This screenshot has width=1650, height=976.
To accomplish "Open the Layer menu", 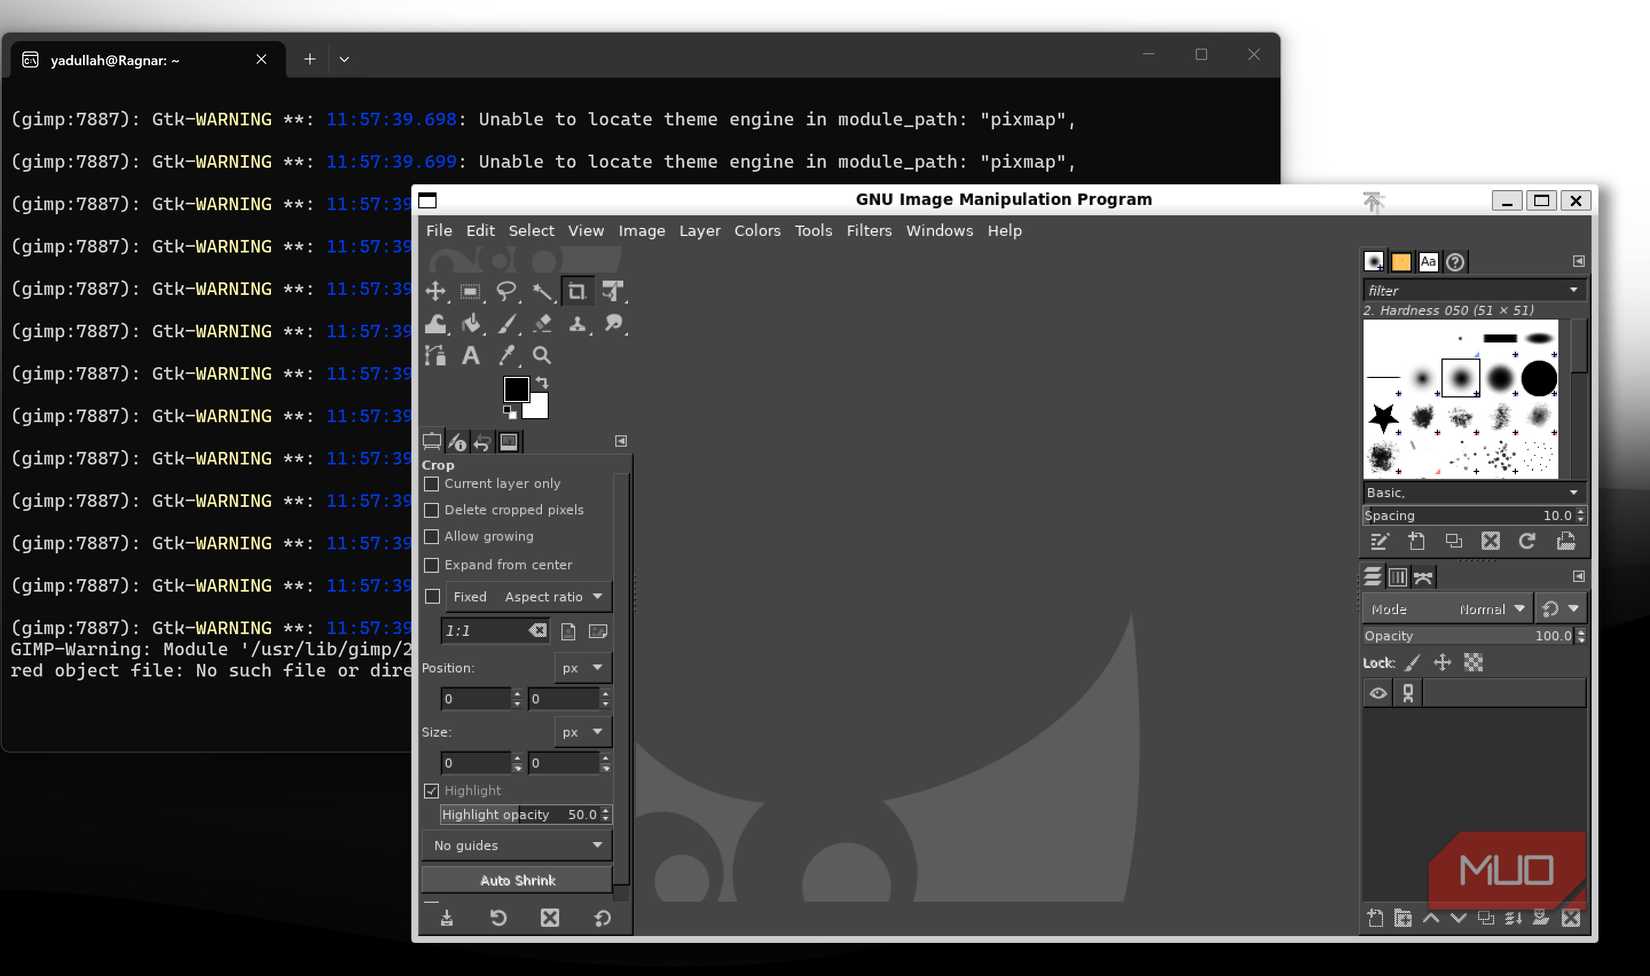I will (700, 231).
